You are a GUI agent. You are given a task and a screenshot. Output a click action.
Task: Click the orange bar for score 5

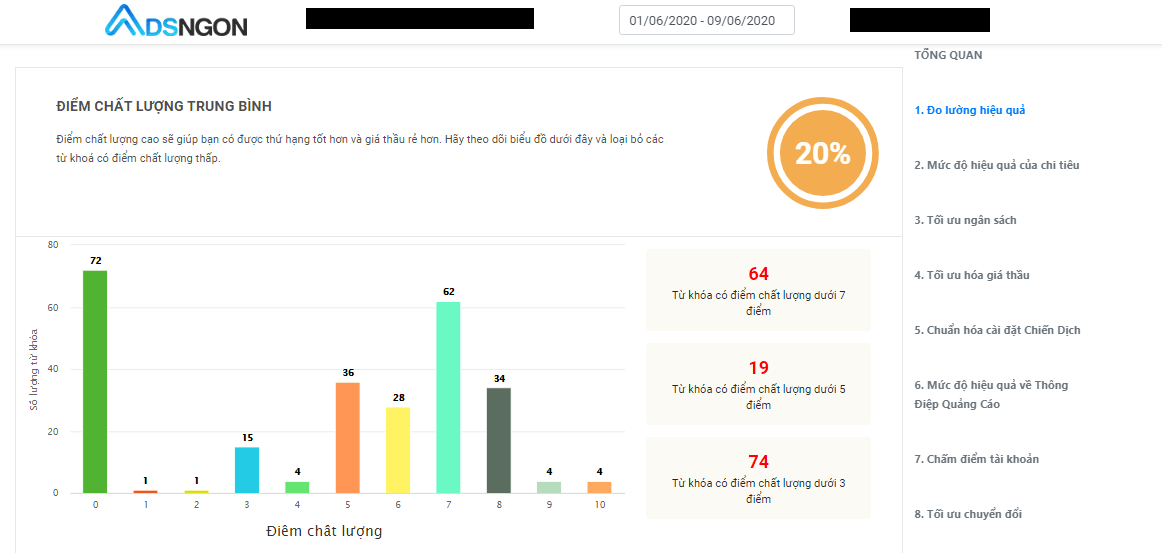tap(348, 437)
